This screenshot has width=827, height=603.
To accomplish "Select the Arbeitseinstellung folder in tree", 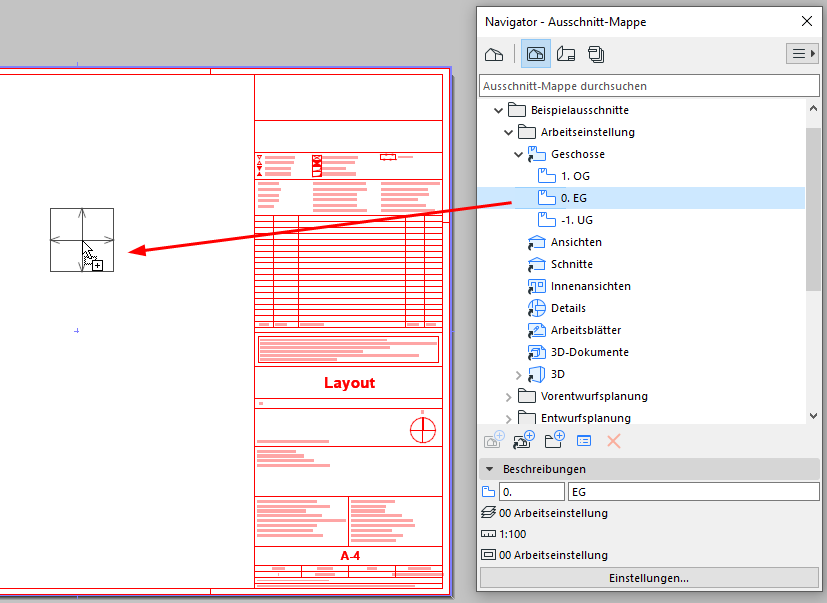I will (x=588, y=132).
